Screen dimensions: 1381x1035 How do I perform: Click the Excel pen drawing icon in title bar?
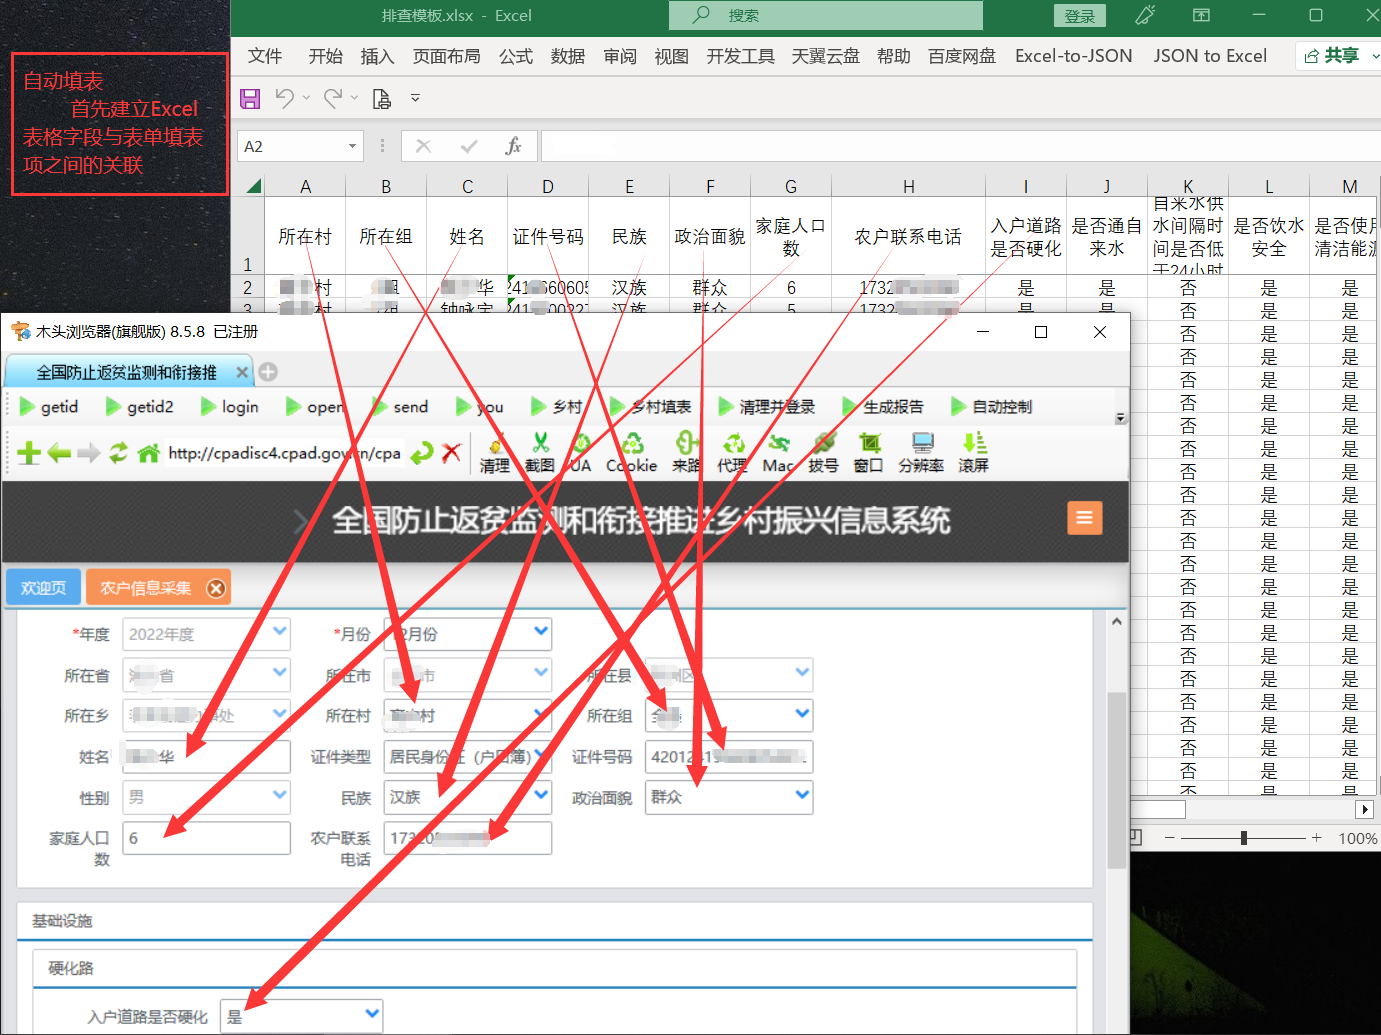[x=1146, y=15]
